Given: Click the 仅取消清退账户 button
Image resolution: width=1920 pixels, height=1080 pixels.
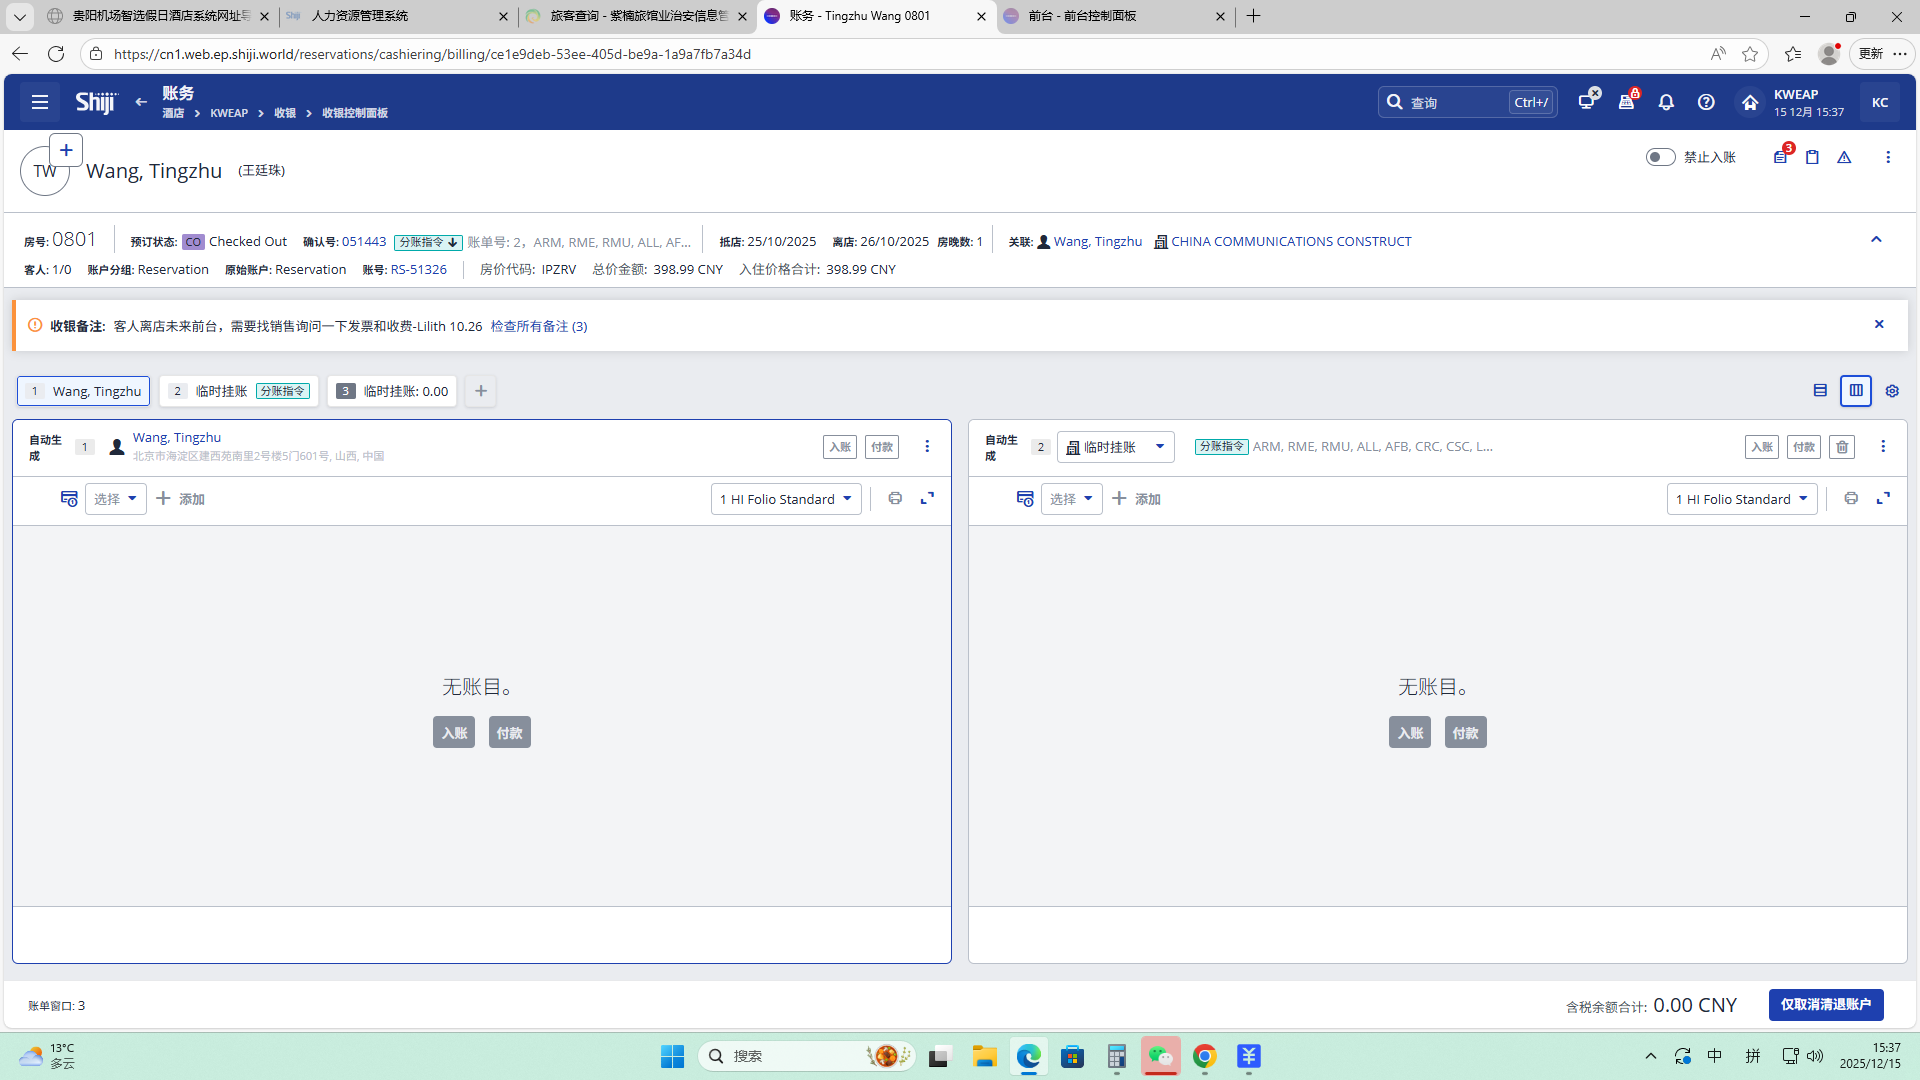Looking at the screenshot, I should pos(1825,1004).
